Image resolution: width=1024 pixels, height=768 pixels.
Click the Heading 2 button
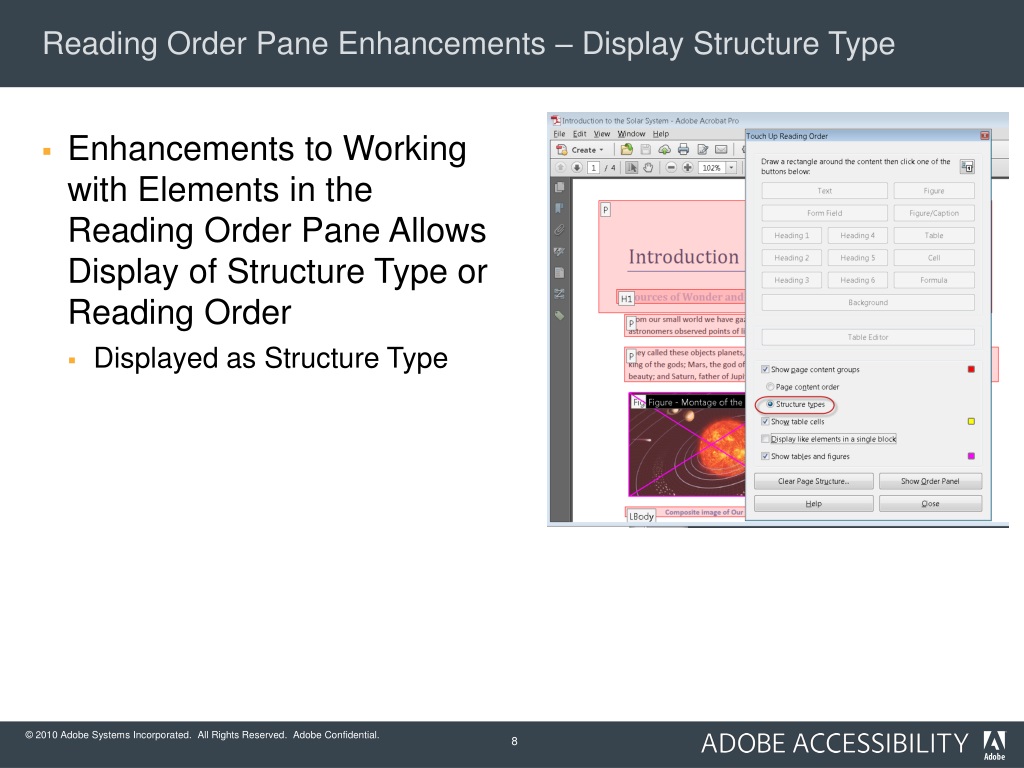(792, 258)
